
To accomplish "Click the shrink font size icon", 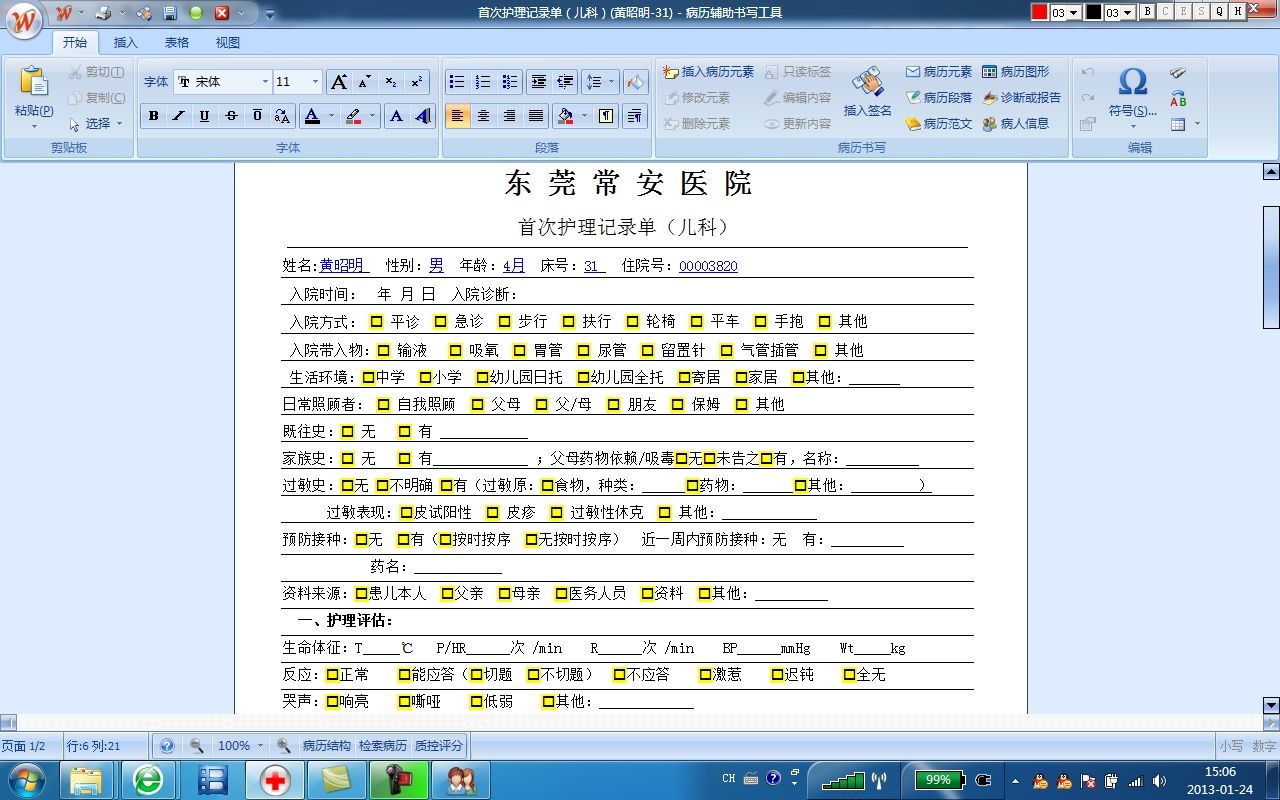I will (365, 82).
